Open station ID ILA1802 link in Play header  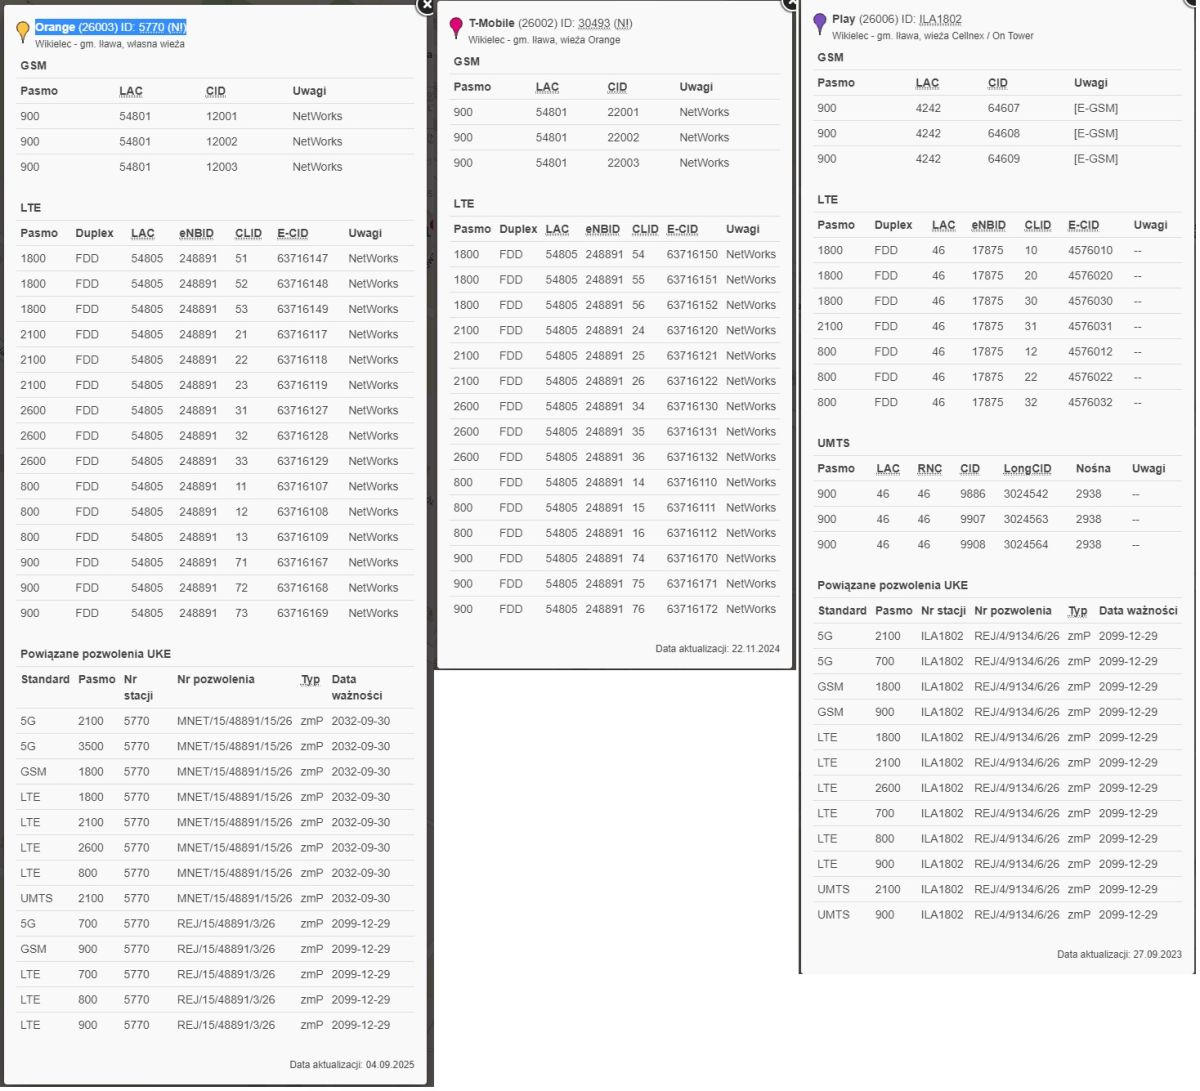click(x=940, y=20)
